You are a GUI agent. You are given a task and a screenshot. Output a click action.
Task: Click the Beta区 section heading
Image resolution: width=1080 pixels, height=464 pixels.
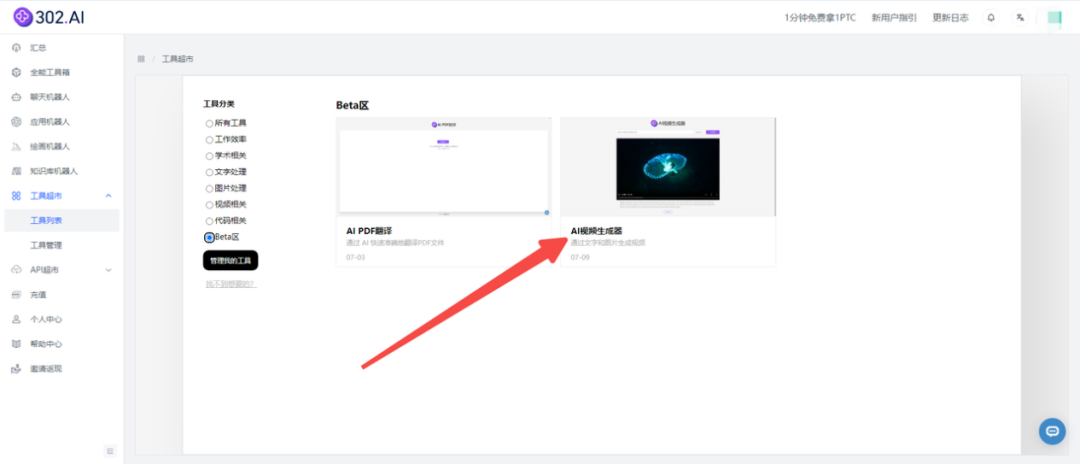(353, 105)
